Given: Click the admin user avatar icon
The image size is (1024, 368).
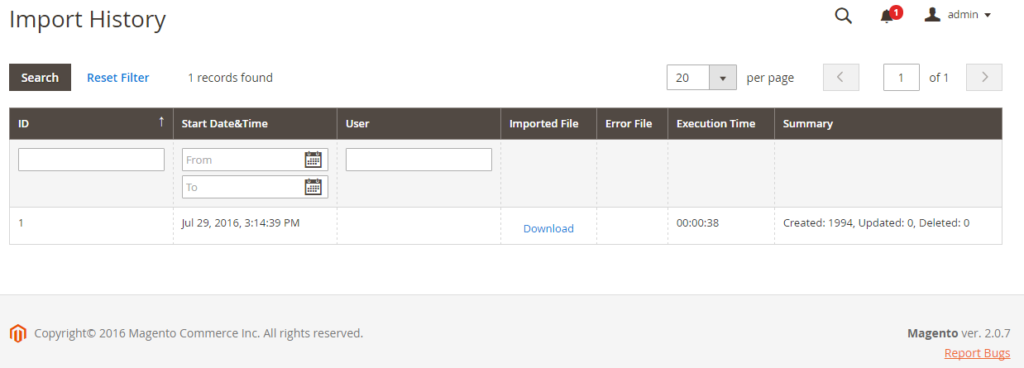Looking at the screenshot, I should [x=932, y=14].
